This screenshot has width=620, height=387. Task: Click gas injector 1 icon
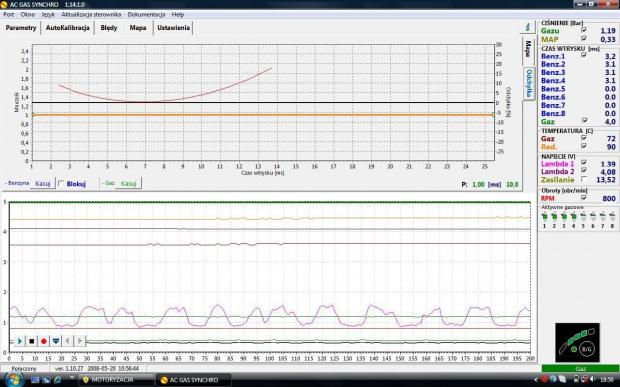[x=544, y=217]
